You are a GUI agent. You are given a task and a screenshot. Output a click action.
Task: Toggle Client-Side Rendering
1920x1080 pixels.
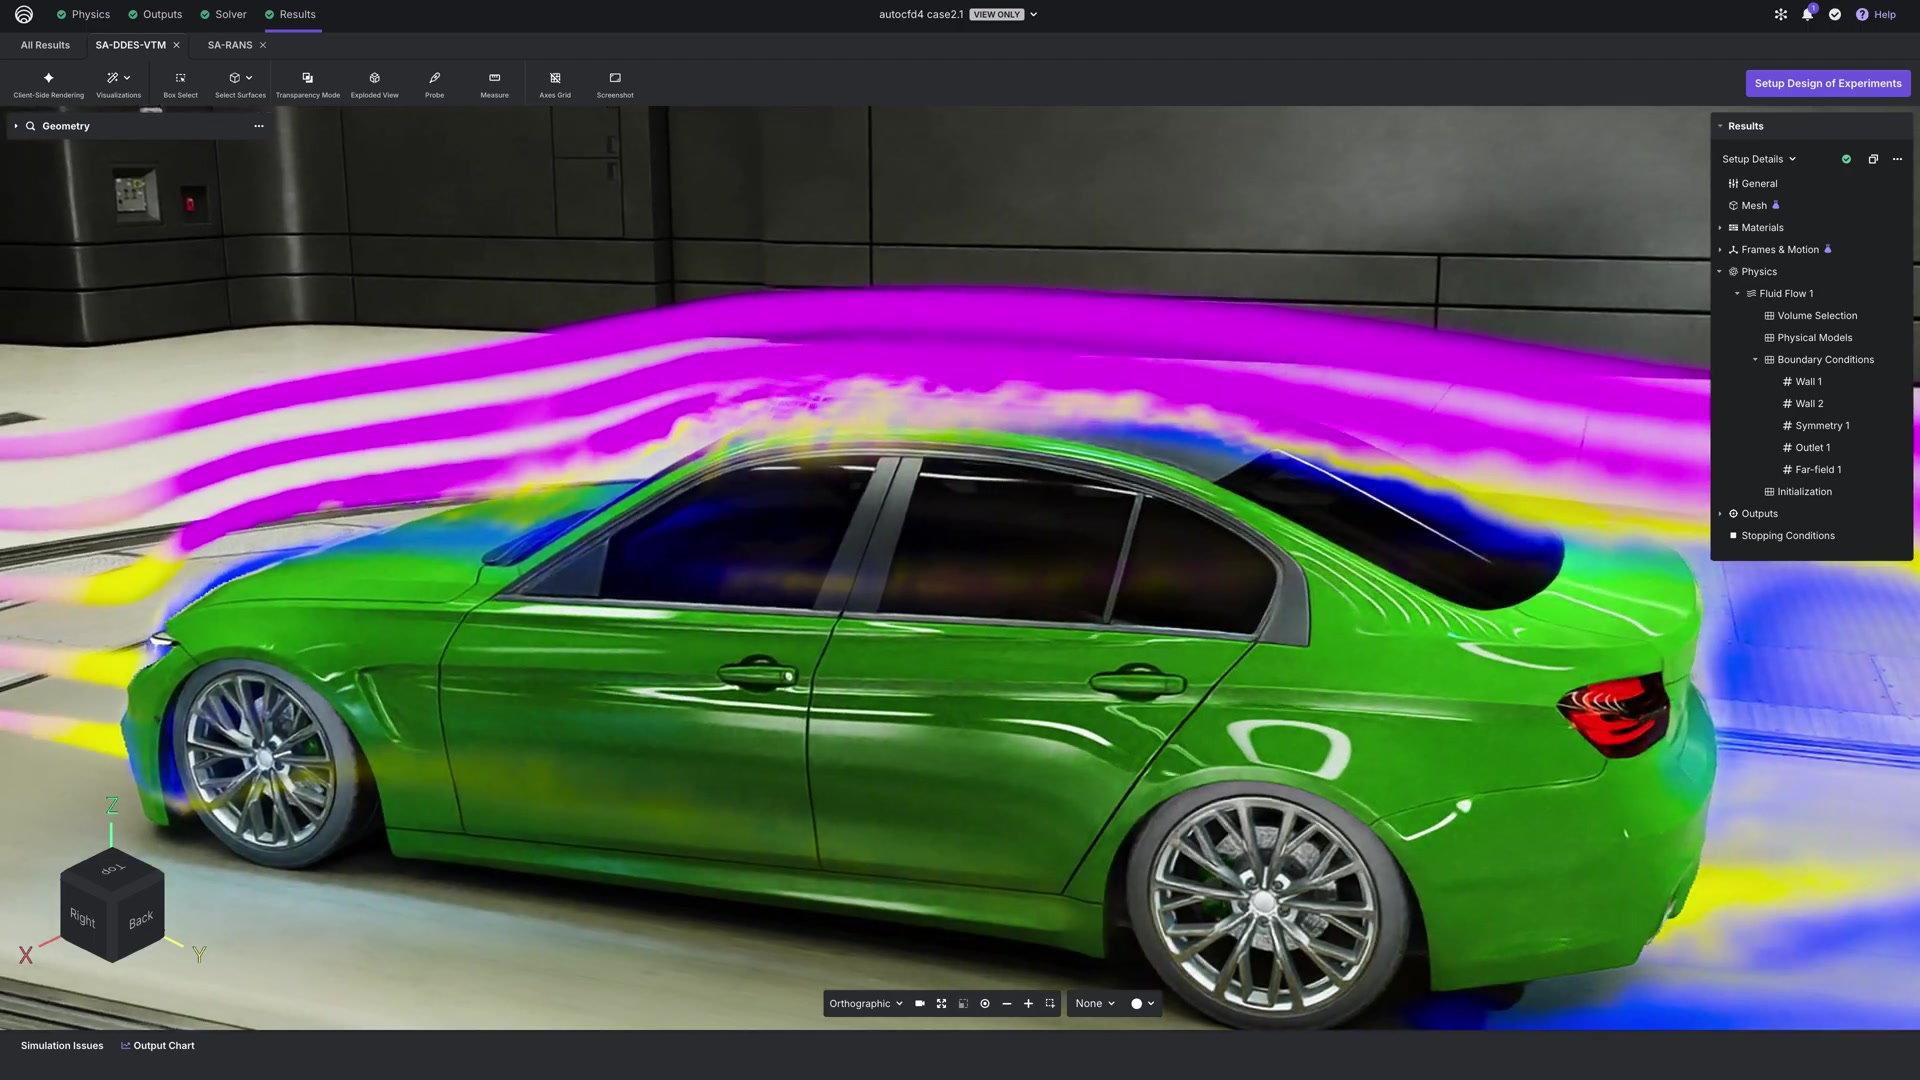click(48, 83)
